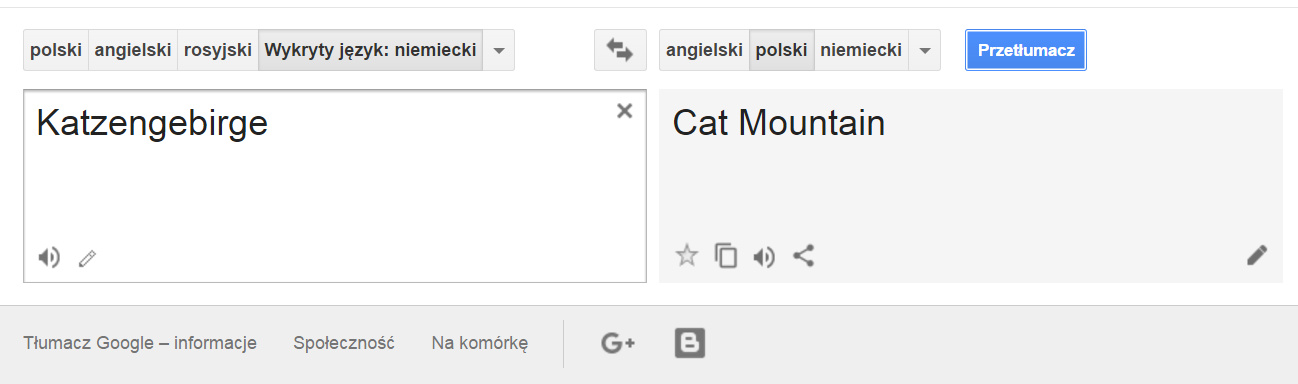Image resolution: width=1298 pixels, height=384 pixels.
Task: Copy the translation to clipboard
Action: pyautogui.click(x=726, y=256)
